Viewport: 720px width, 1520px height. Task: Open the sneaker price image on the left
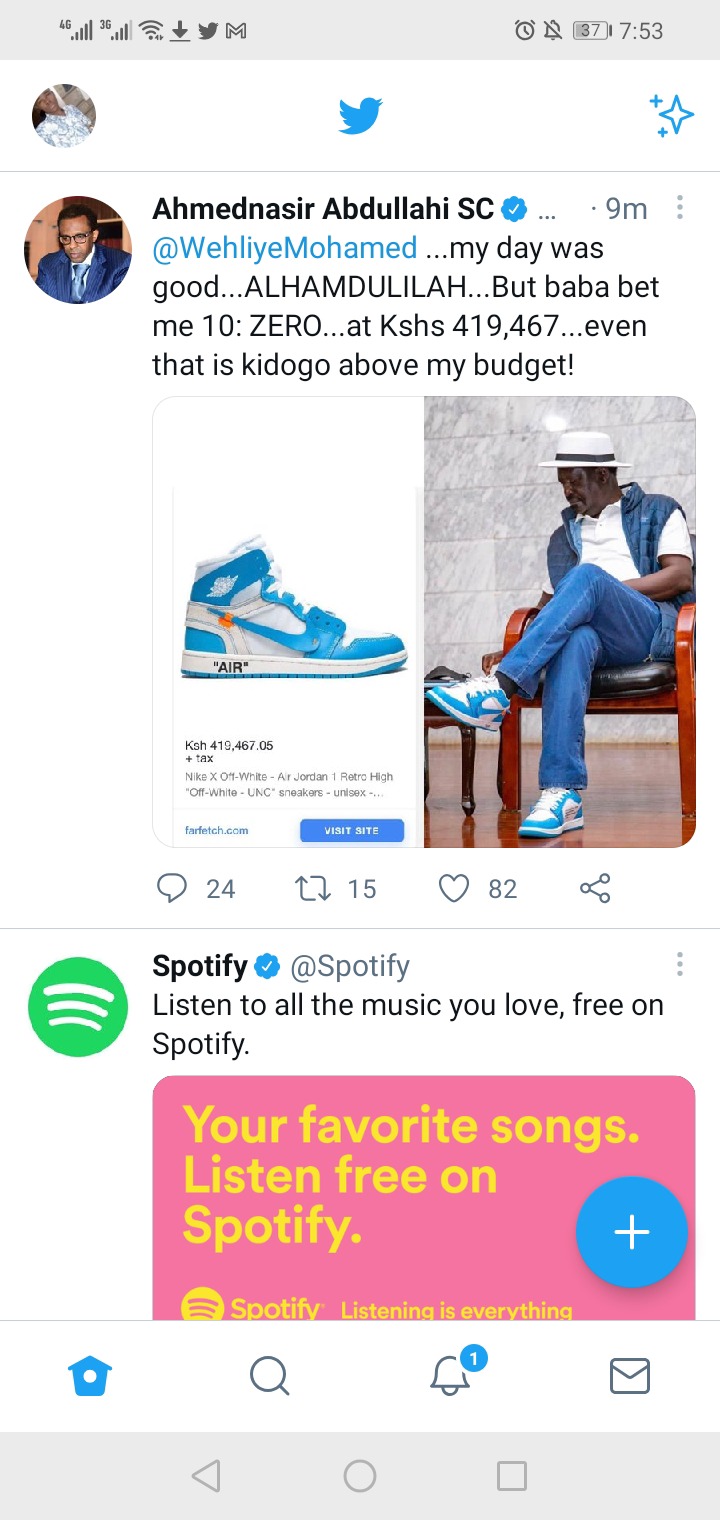pos(288,622)
